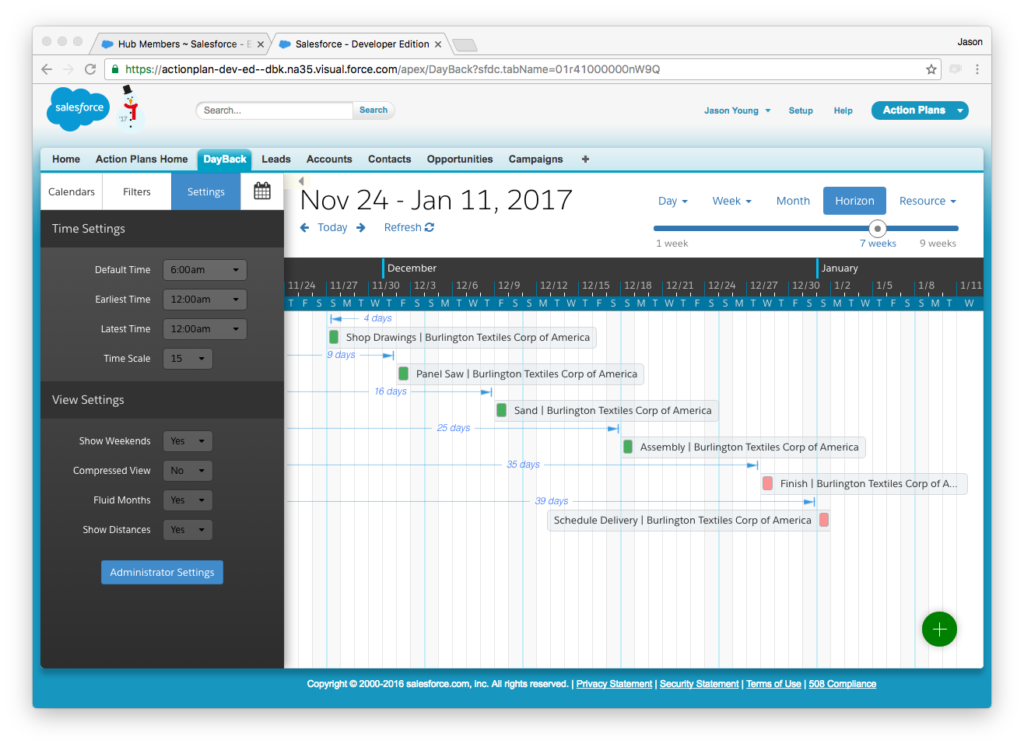Click the Search button
This screenshot has height=747, width=1024.
[373, 110]
